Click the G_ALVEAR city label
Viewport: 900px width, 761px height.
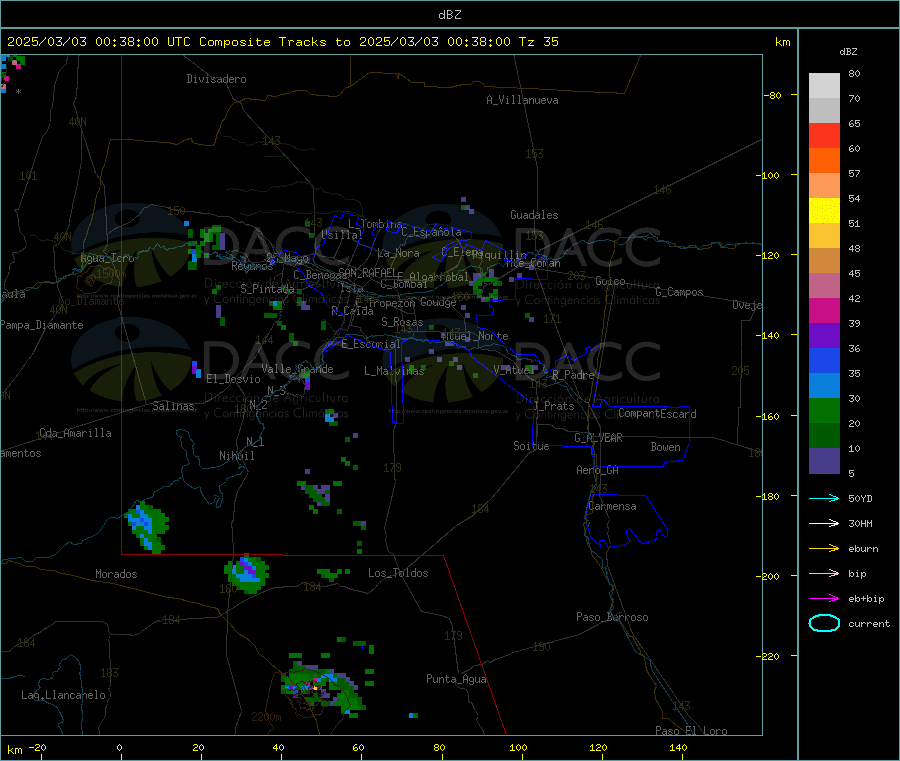pyautogui.click(x=598, y=437)
